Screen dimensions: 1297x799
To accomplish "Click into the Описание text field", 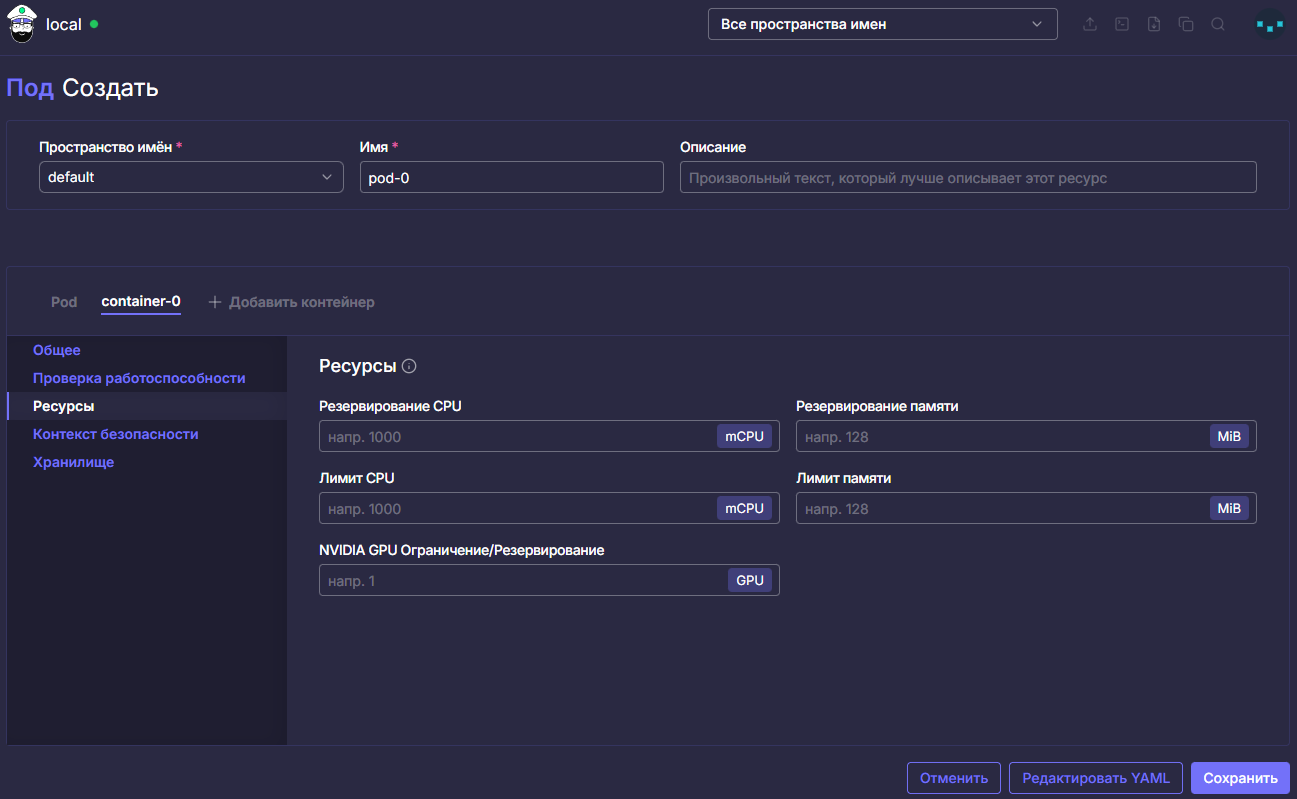I will (968, 177).
